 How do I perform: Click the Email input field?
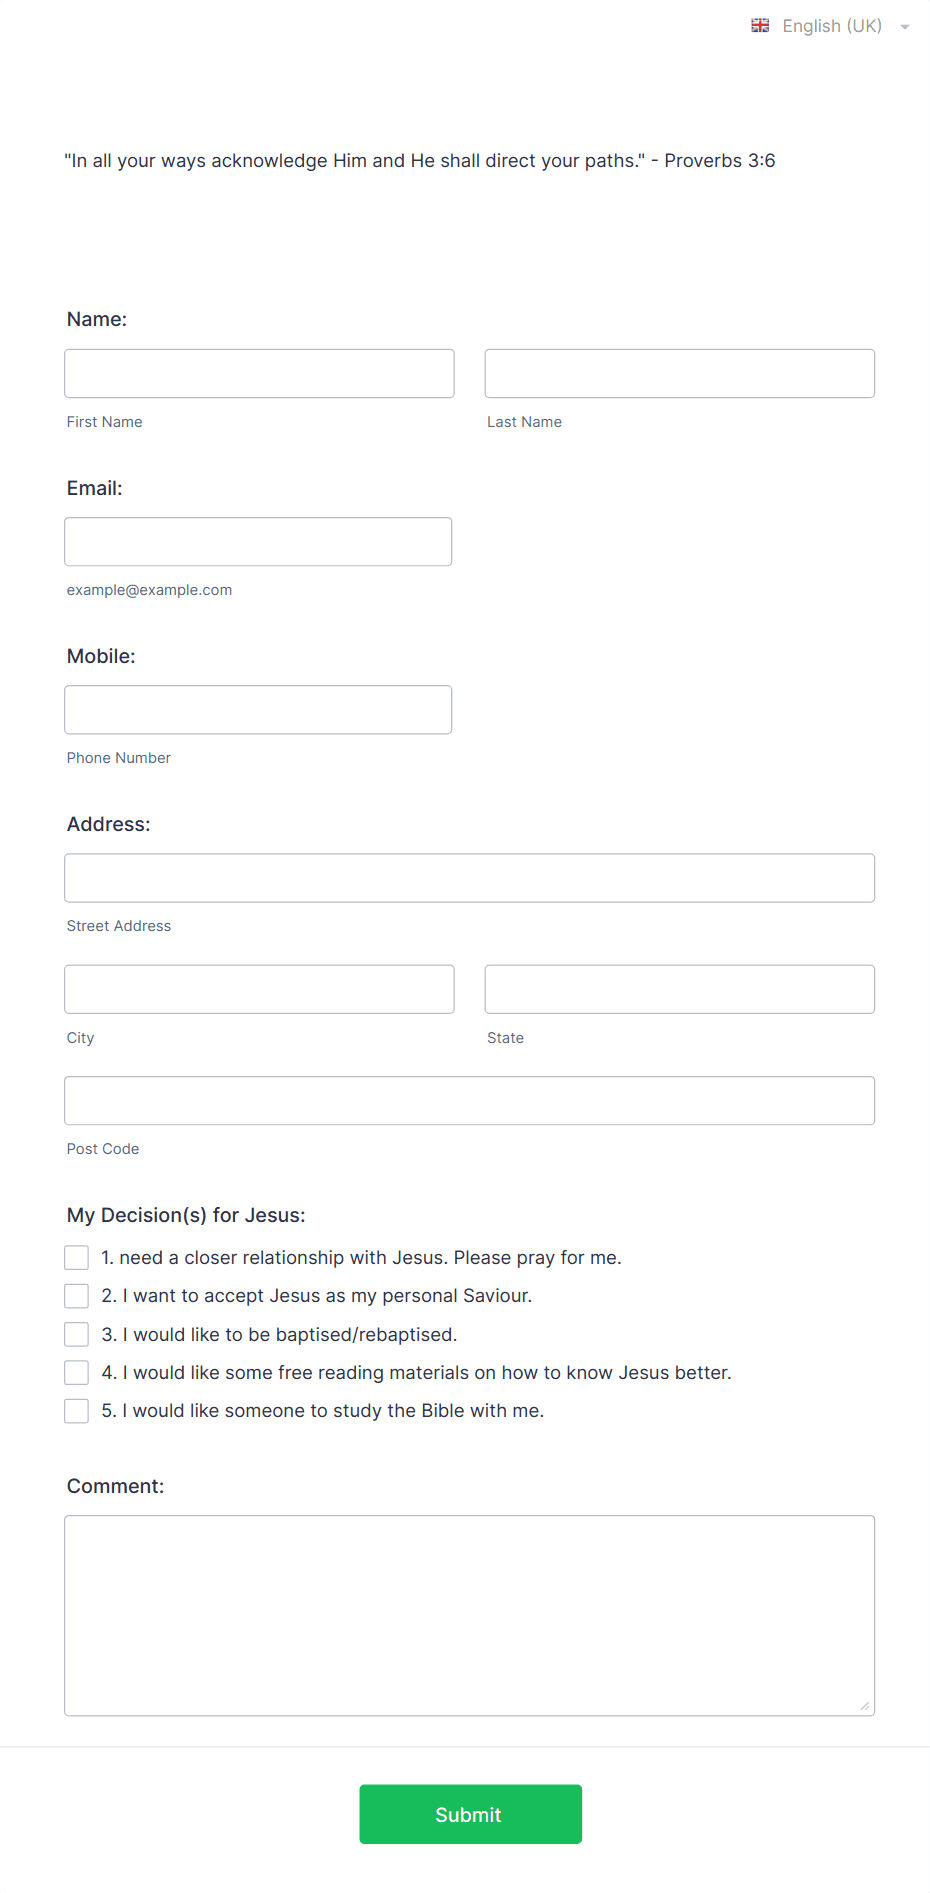[258, 541]
